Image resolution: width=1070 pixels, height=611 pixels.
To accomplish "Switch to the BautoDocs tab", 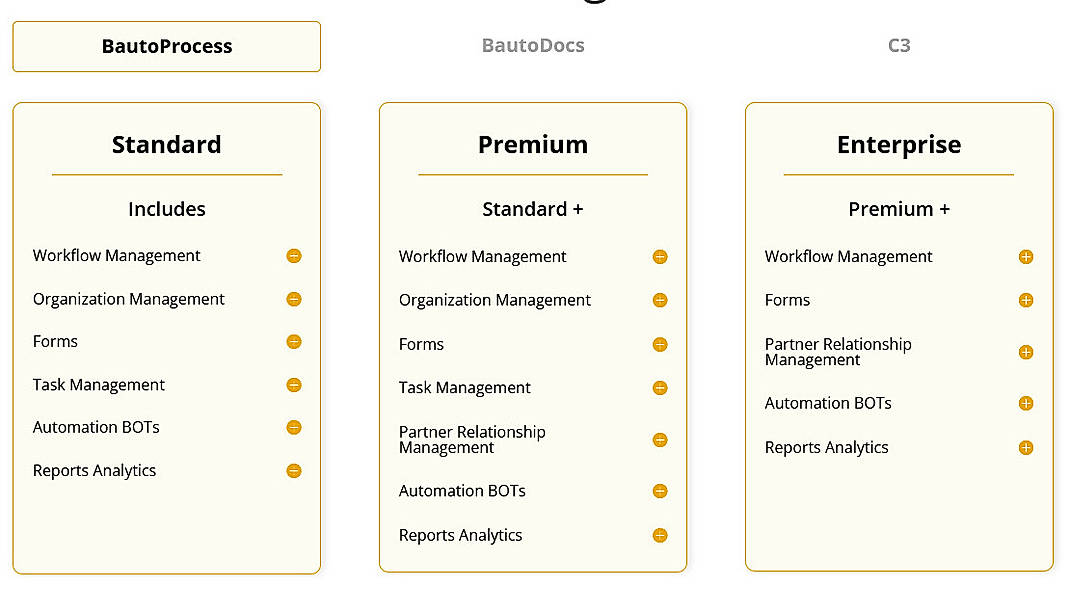I will (x=533, y=45).
